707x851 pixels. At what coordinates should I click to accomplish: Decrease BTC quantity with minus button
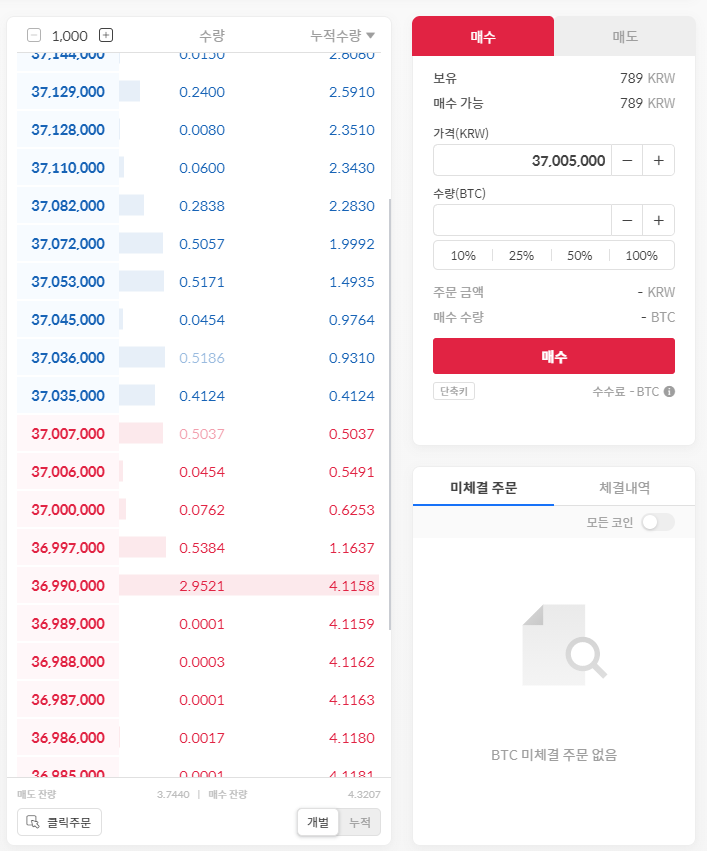pos(627,220)
